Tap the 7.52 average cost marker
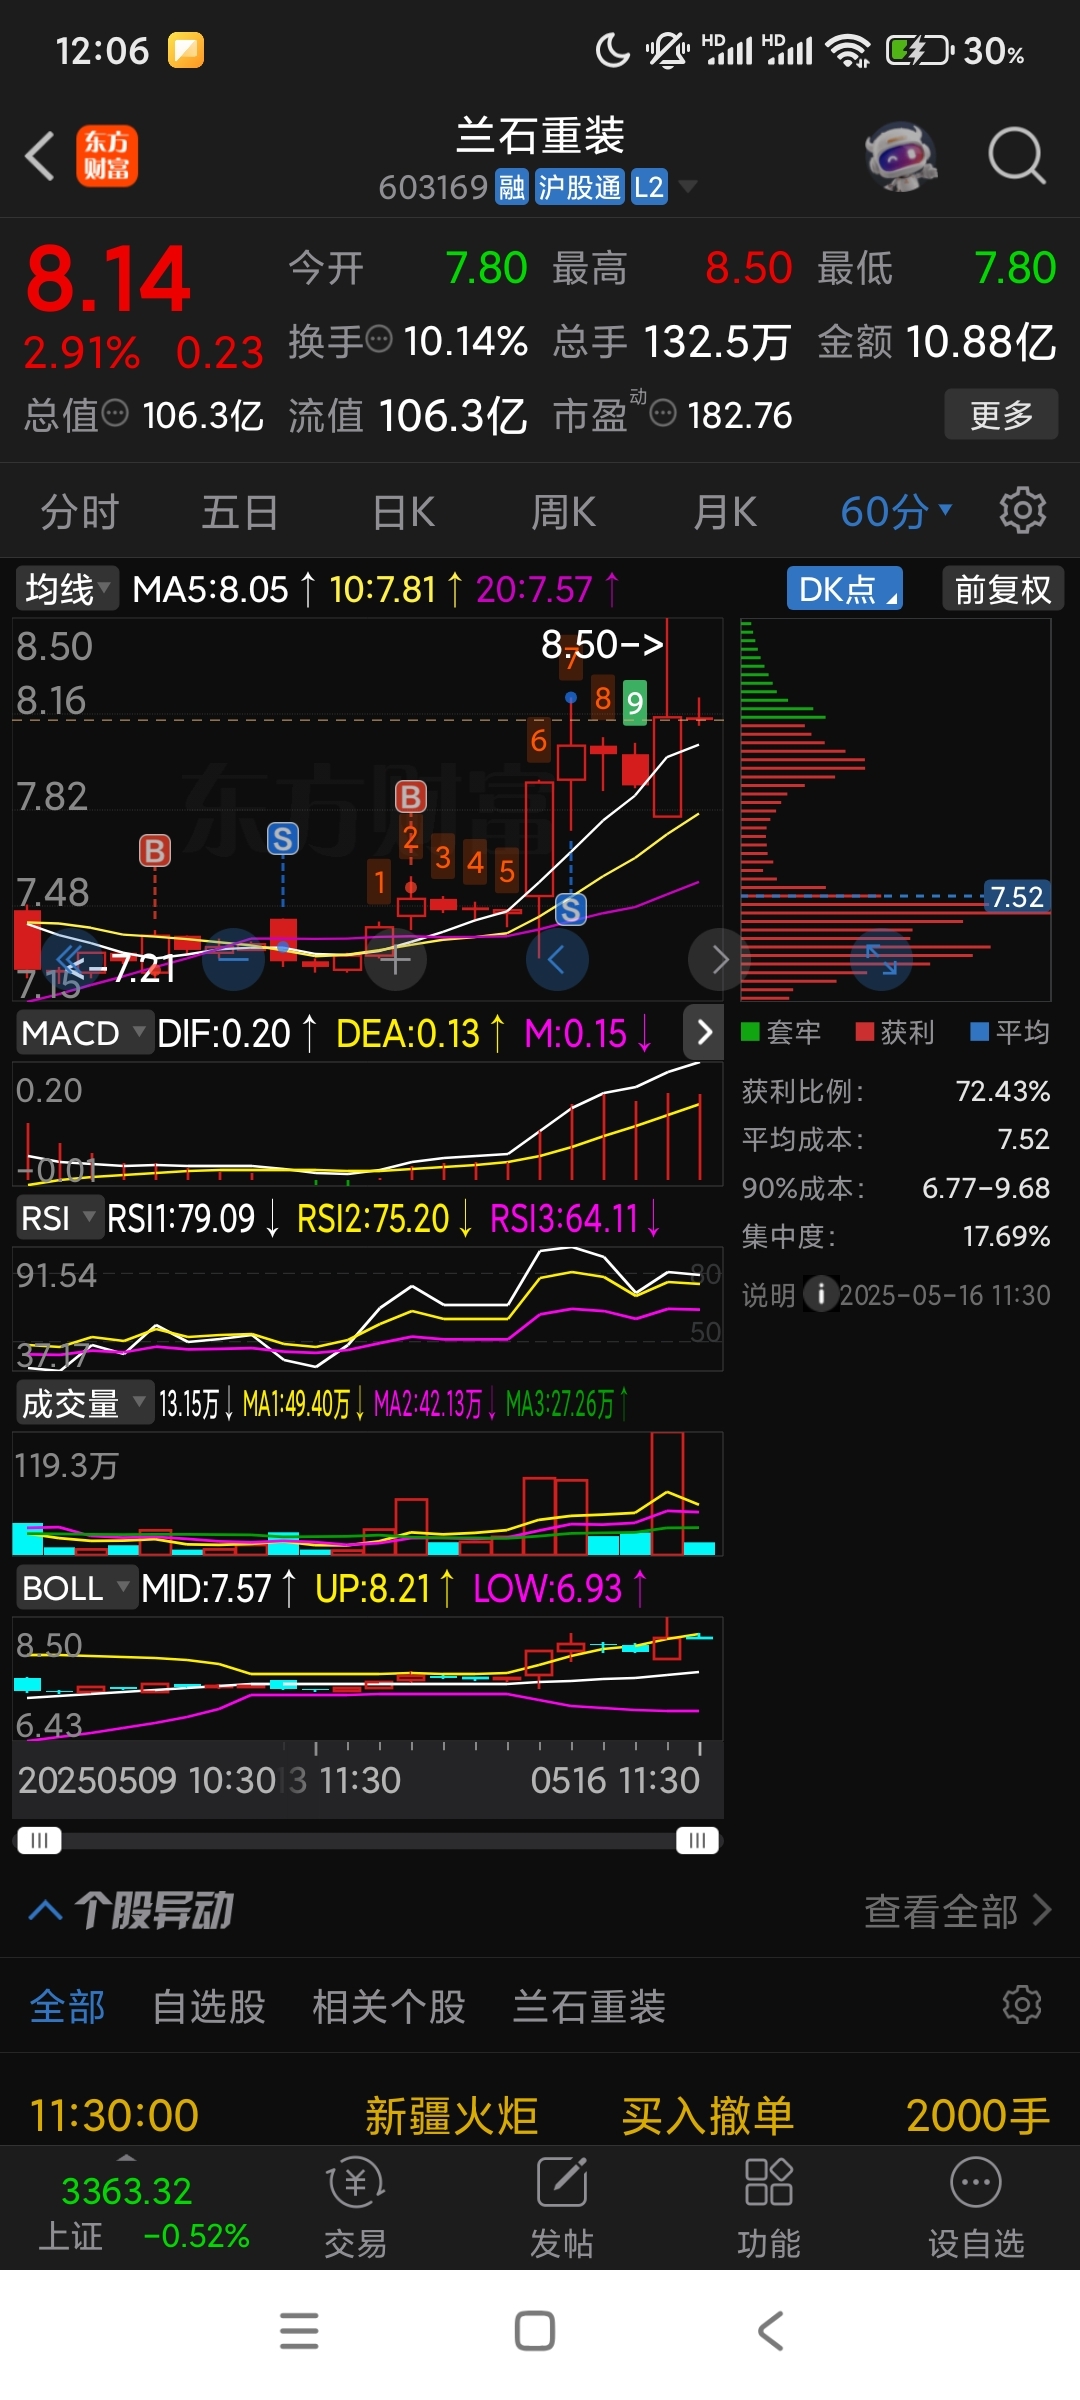 coord(1017,896)
